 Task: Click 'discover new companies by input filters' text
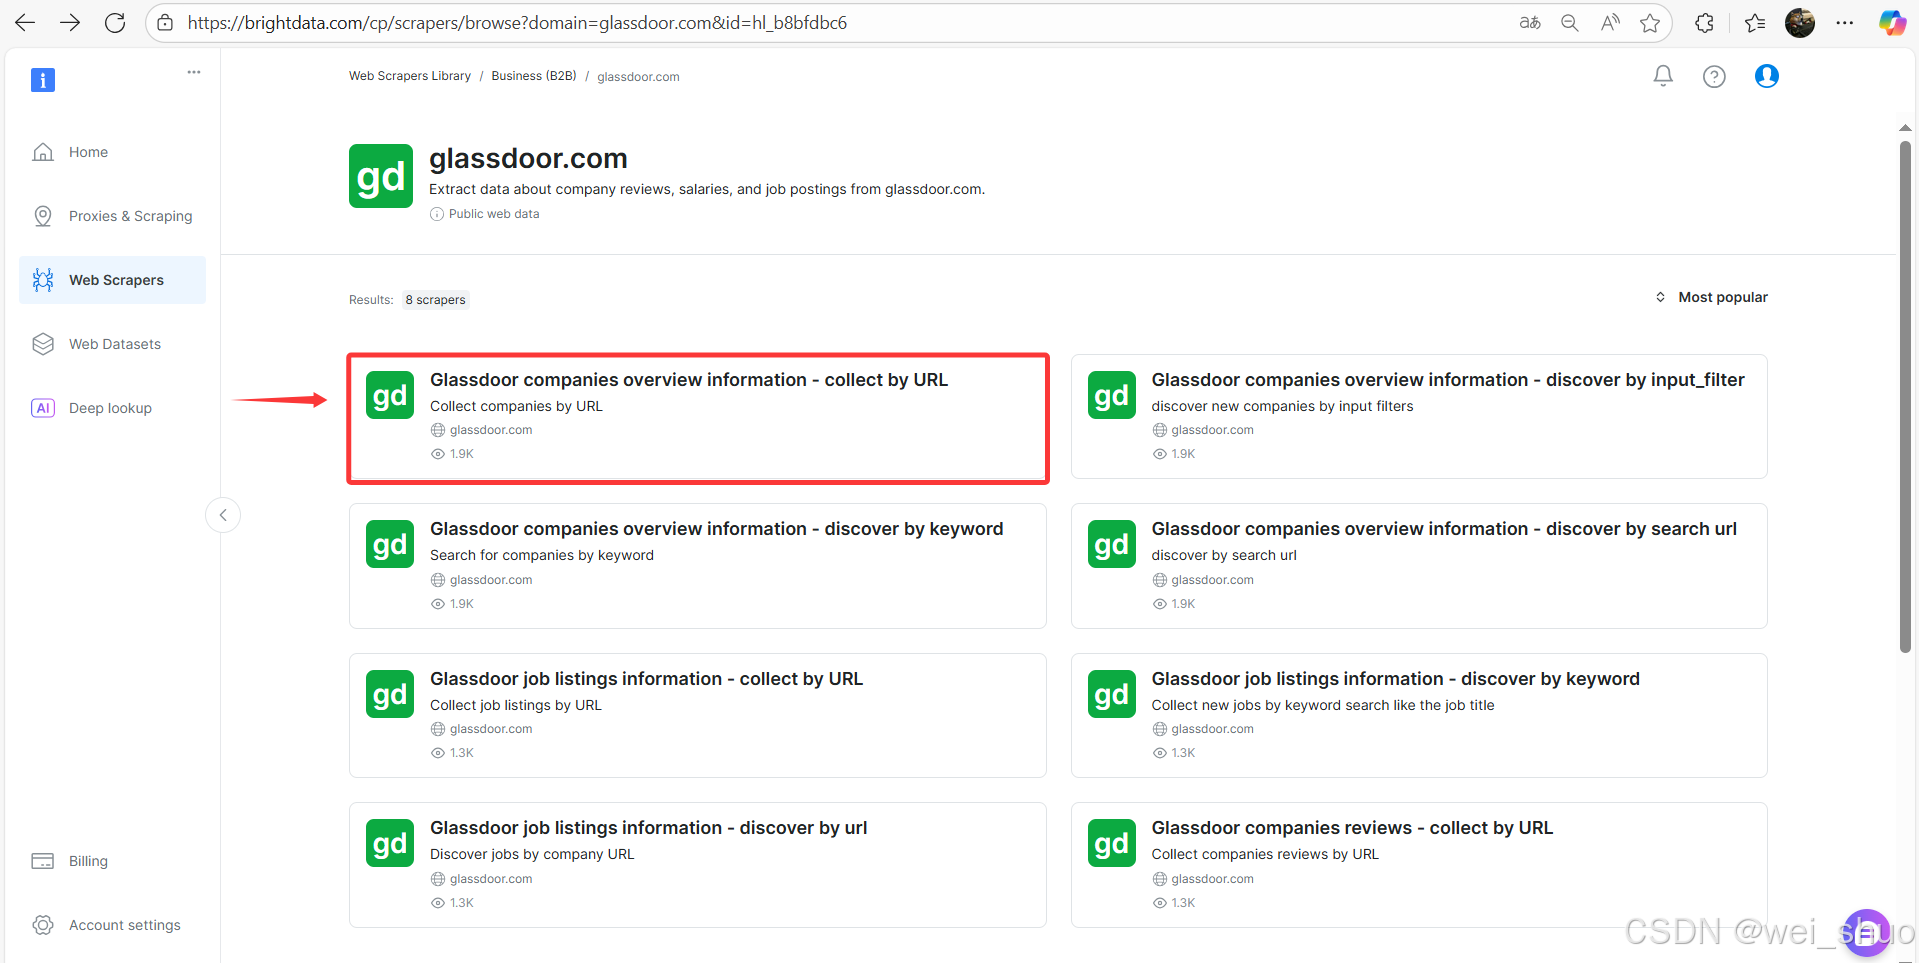click(1282, 406)
